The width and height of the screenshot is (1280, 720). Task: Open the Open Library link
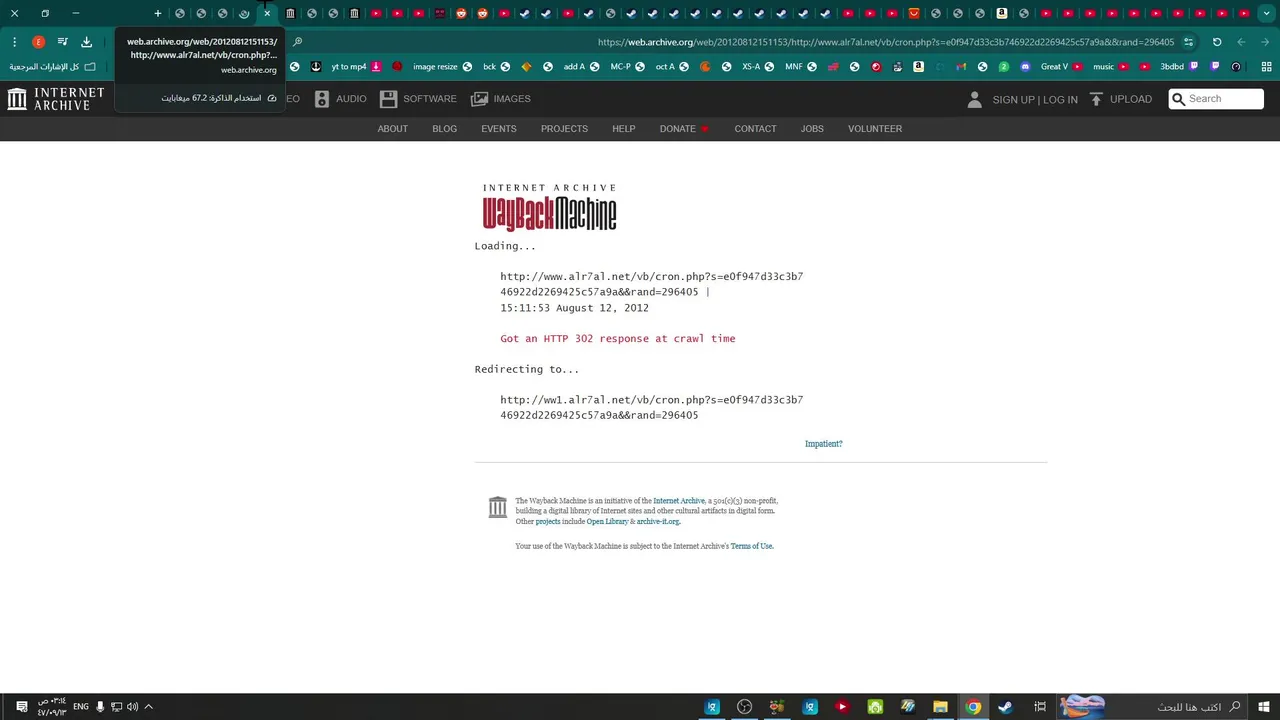point(607,521)
